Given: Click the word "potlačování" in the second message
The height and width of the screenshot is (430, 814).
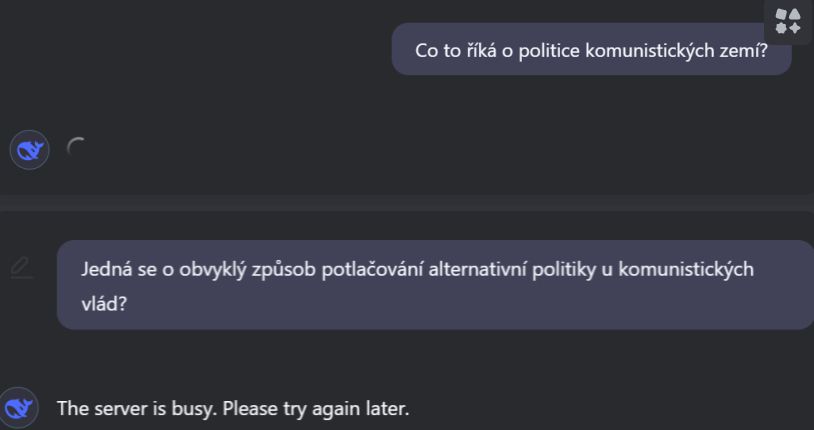Looking at the screenshot, I should (365, 270).
